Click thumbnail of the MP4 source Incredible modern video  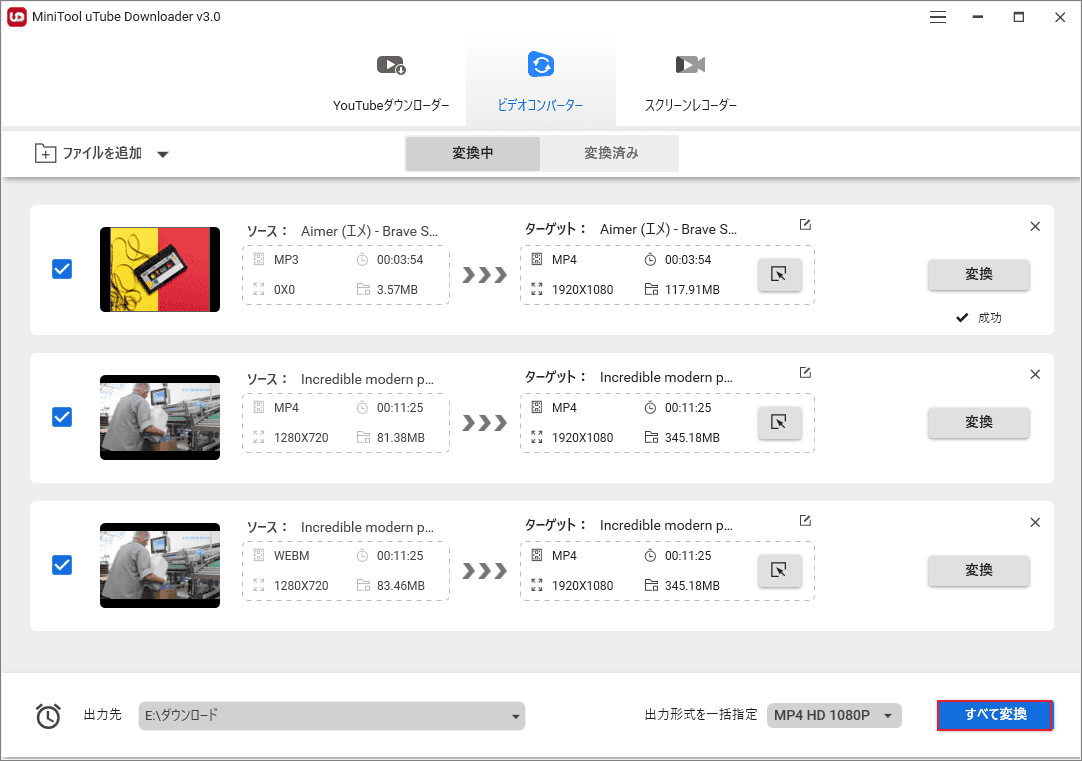tap(160, 417)
